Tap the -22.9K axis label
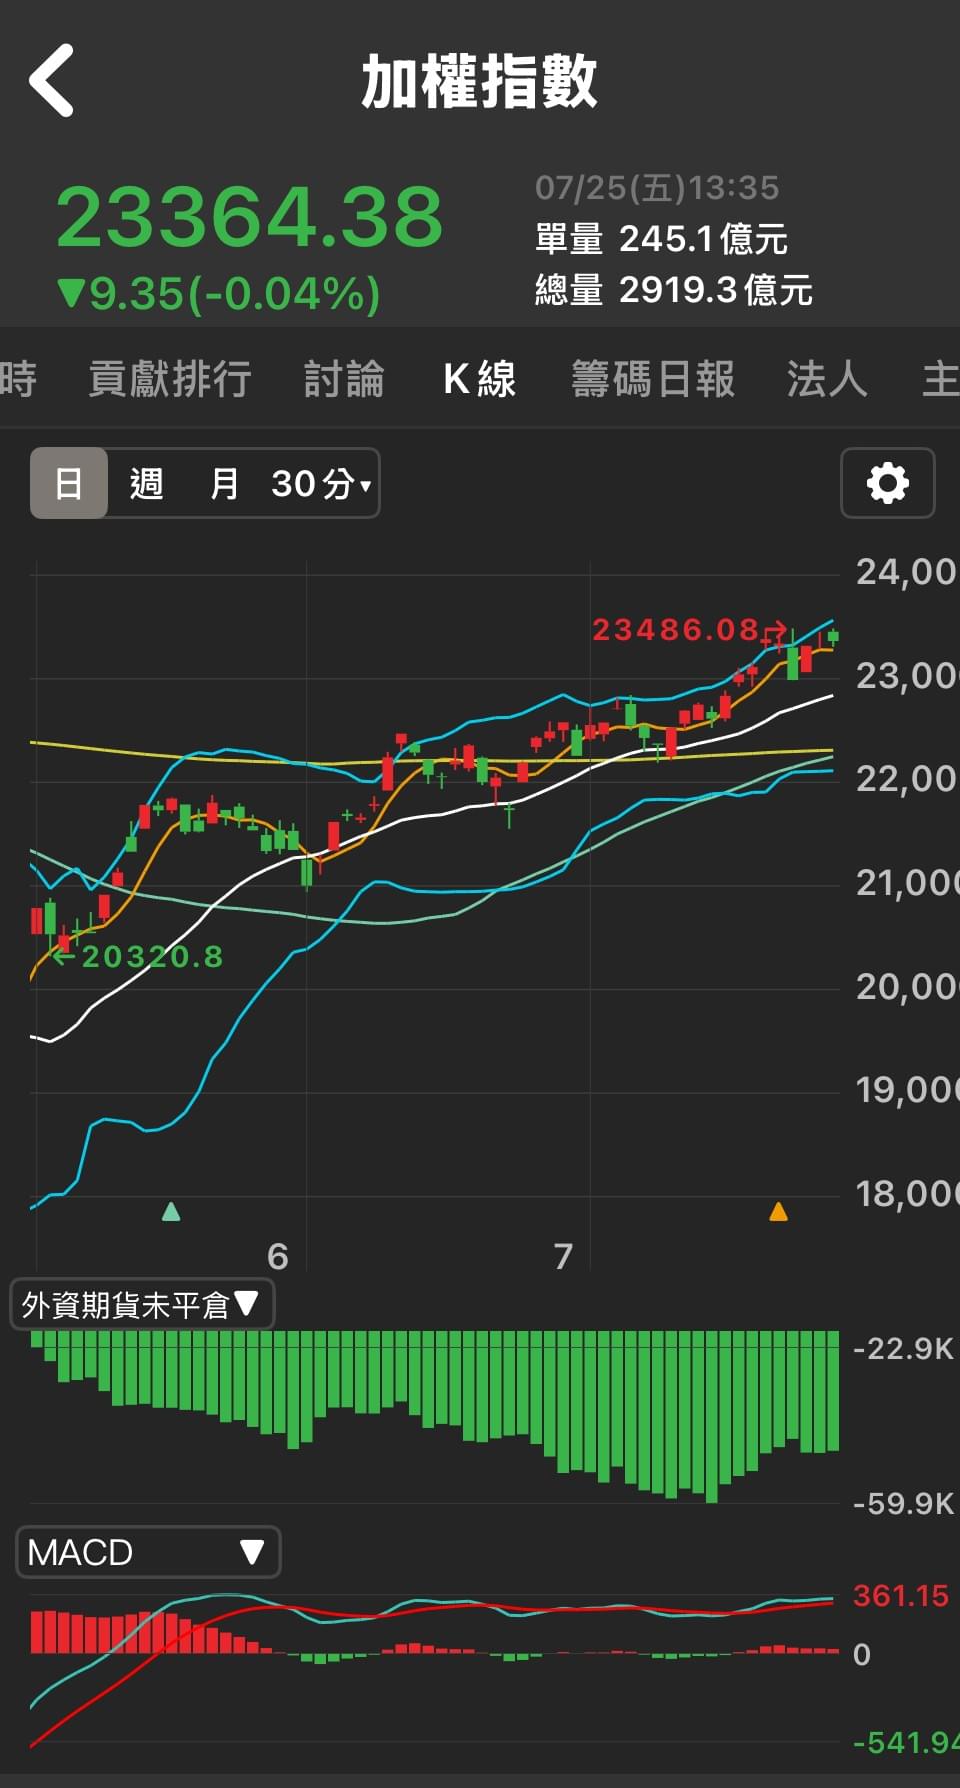960x1788 pixels. coord(903,1348)
